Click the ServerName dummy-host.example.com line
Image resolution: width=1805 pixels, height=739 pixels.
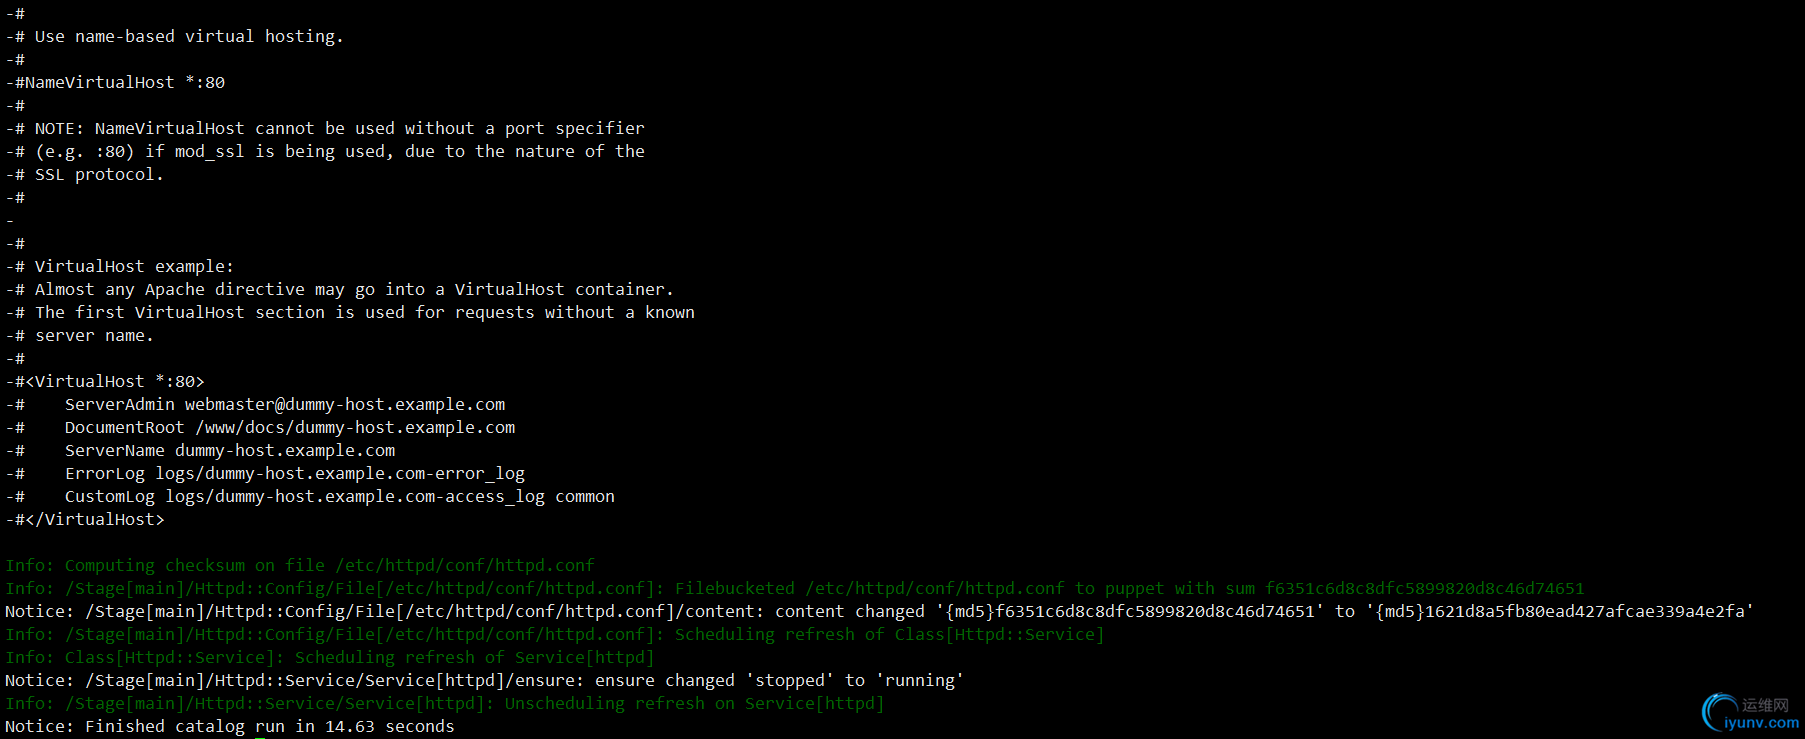230,451
